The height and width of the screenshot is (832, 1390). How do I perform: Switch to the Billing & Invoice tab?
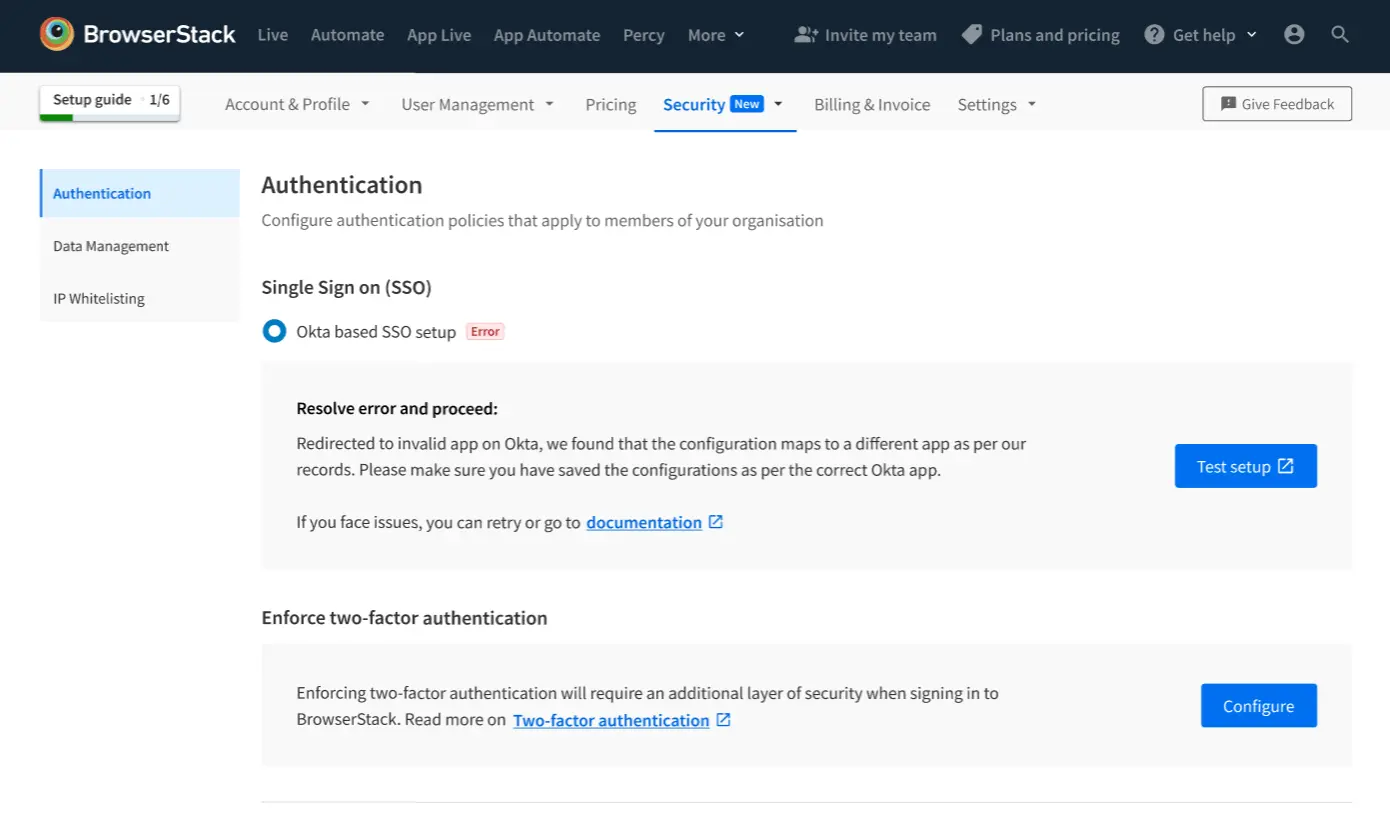pyautogui.click(x=871, y=104)
